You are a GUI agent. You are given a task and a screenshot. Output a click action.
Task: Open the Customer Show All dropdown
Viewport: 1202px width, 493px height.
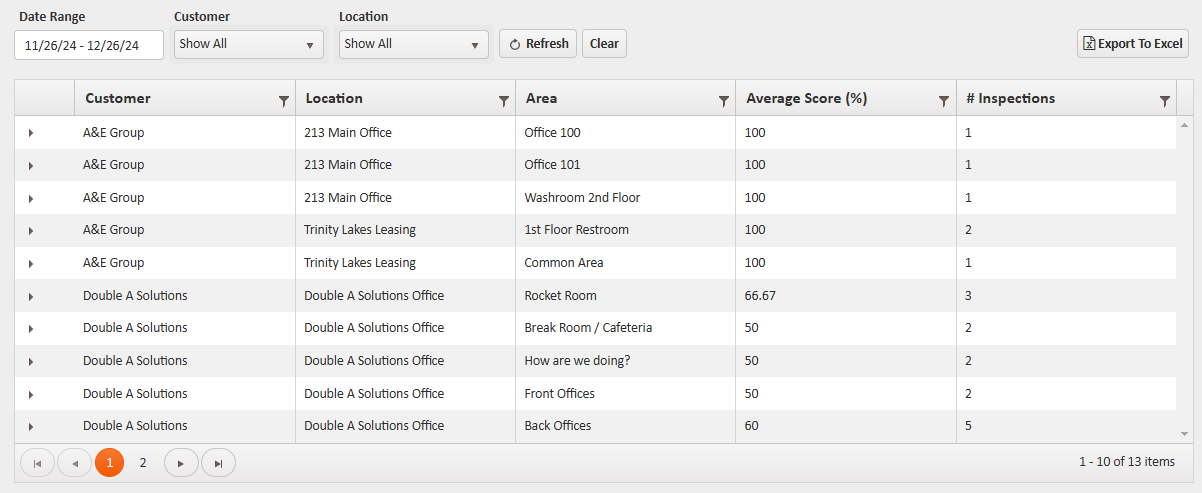click(x=248, y=44)
